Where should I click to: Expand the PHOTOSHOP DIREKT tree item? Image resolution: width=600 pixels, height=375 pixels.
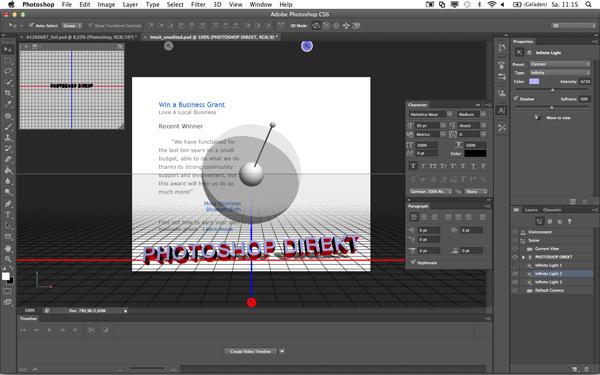point(523,257)
